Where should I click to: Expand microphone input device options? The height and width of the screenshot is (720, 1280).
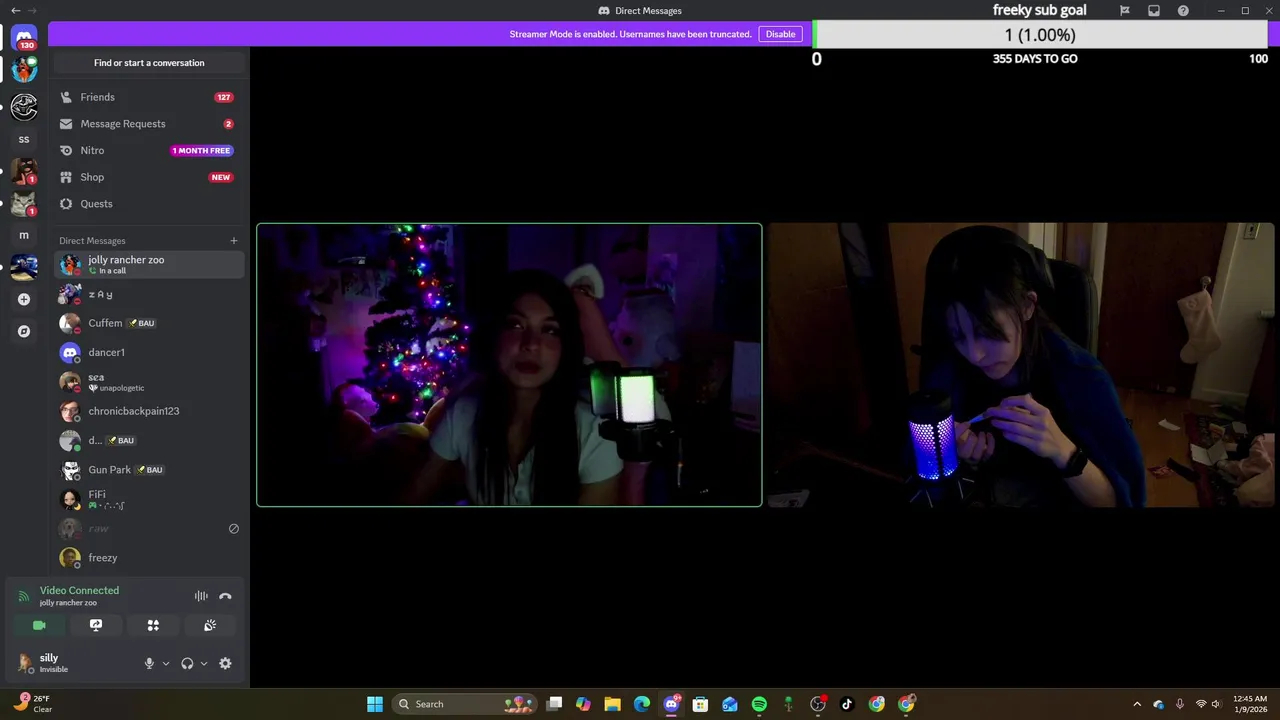pyautogui.click(x=166, y=663)
